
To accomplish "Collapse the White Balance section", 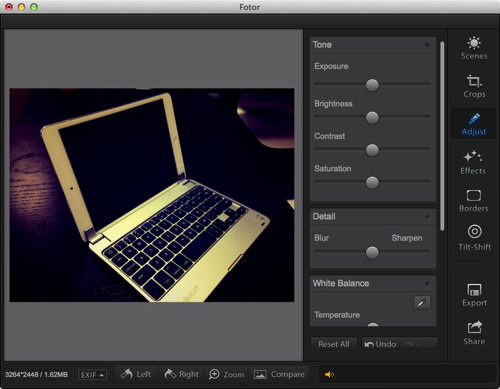I will 427,284.
